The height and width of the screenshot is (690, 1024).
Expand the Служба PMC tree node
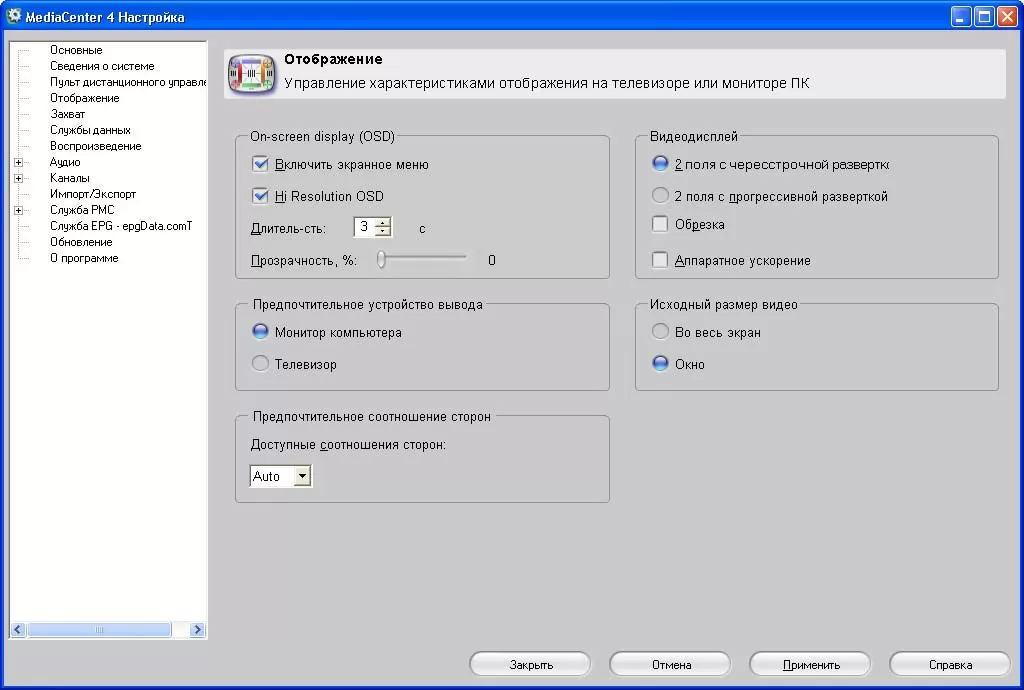pos(18,211)
